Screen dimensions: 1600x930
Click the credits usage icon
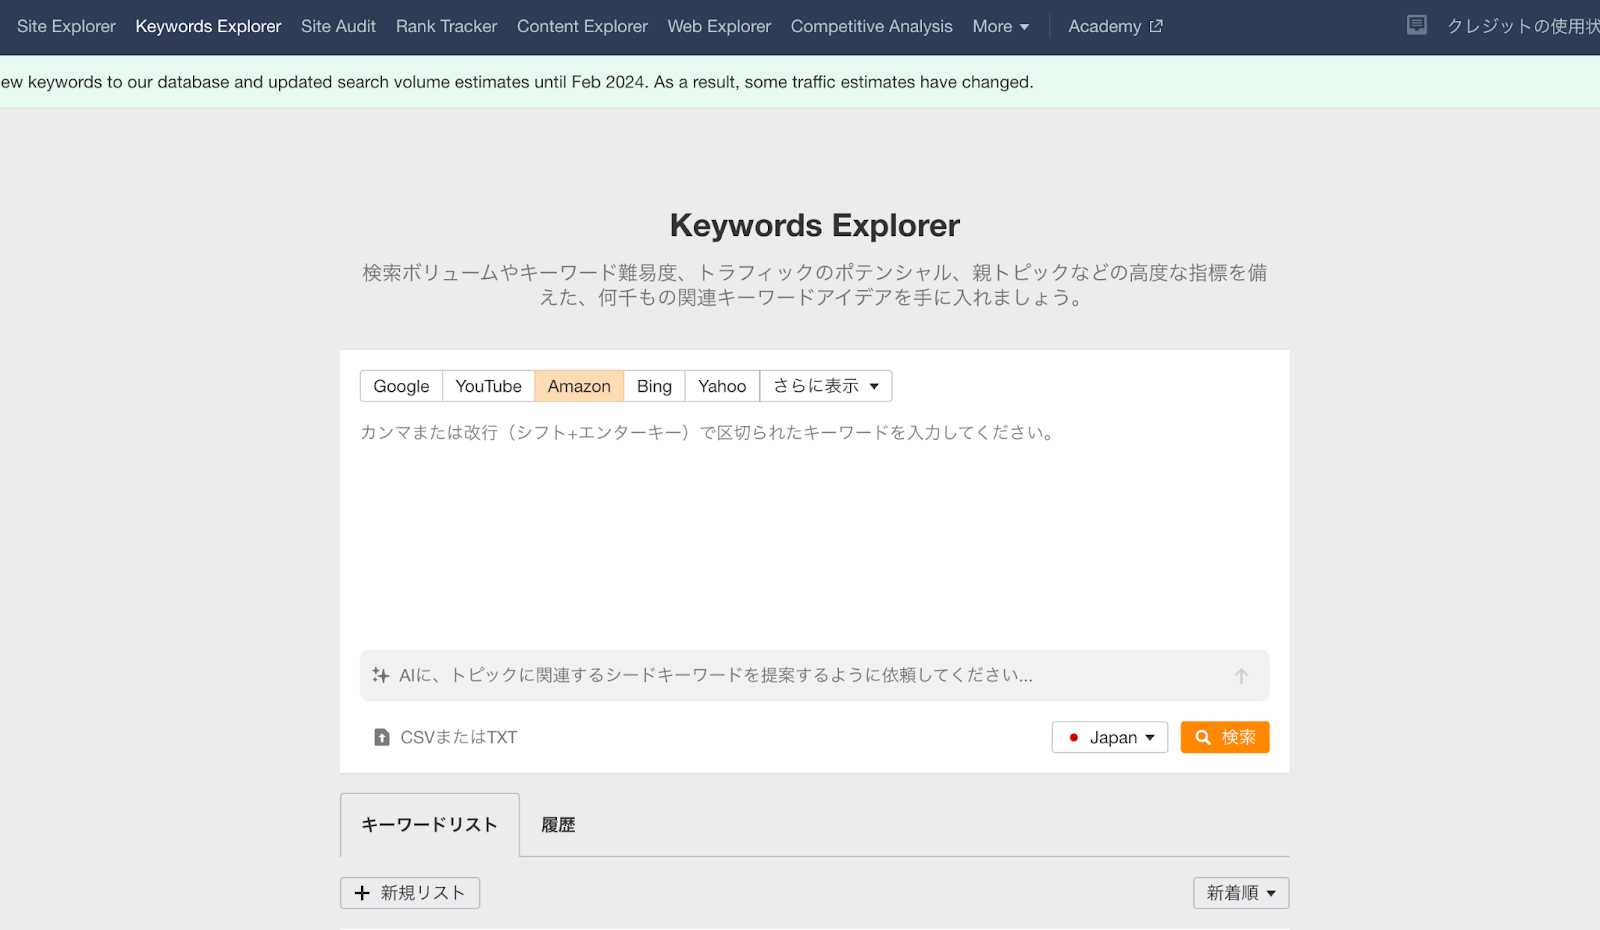(1416, 25)
